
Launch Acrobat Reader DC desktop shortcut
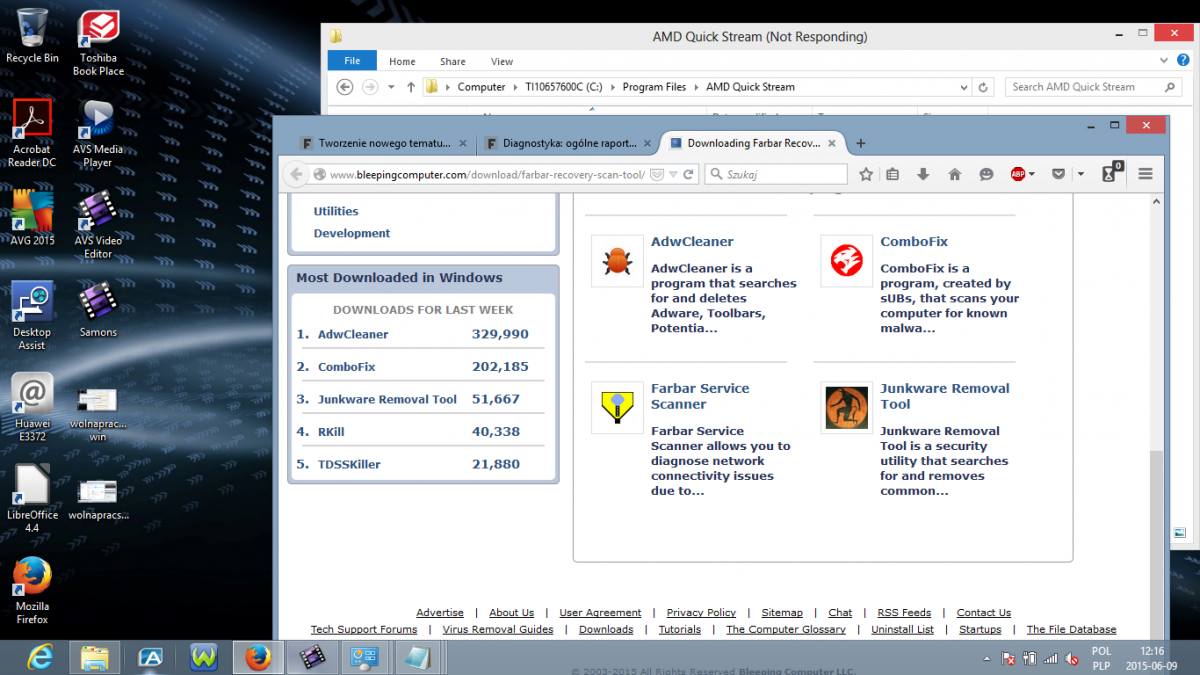(x=32, y=133)
